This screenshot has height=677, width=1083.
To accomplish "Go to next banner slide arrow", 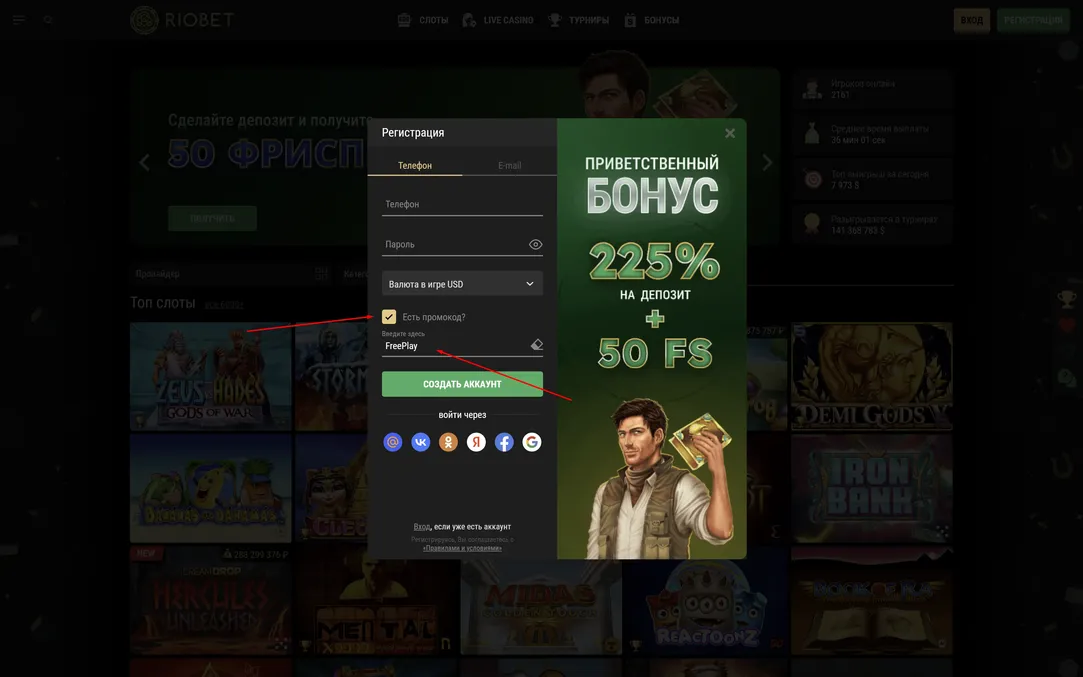I will click(767, 163).
